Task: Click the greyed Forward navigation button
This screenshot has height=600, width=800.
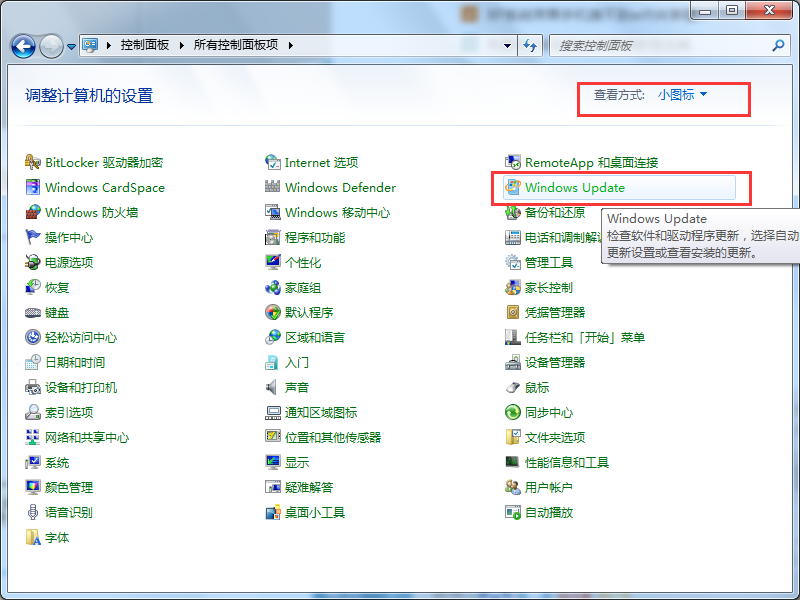Action: point(52,46)
